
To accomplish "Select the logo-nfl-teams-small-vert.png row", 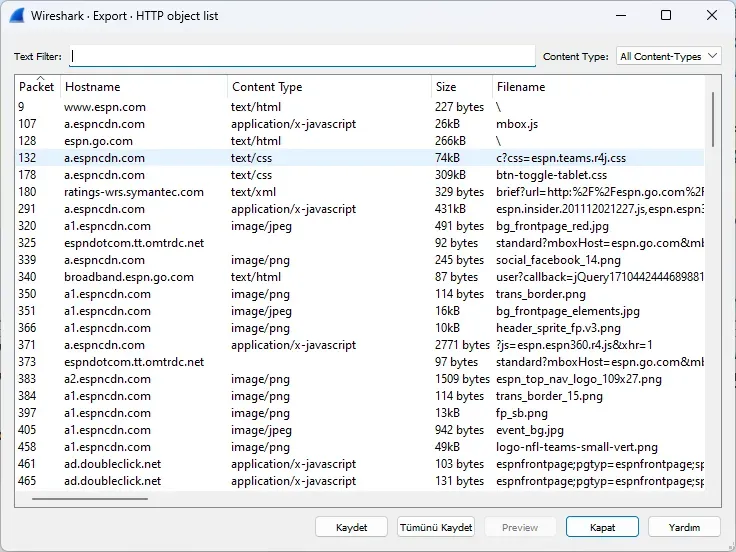I will 360,447.
